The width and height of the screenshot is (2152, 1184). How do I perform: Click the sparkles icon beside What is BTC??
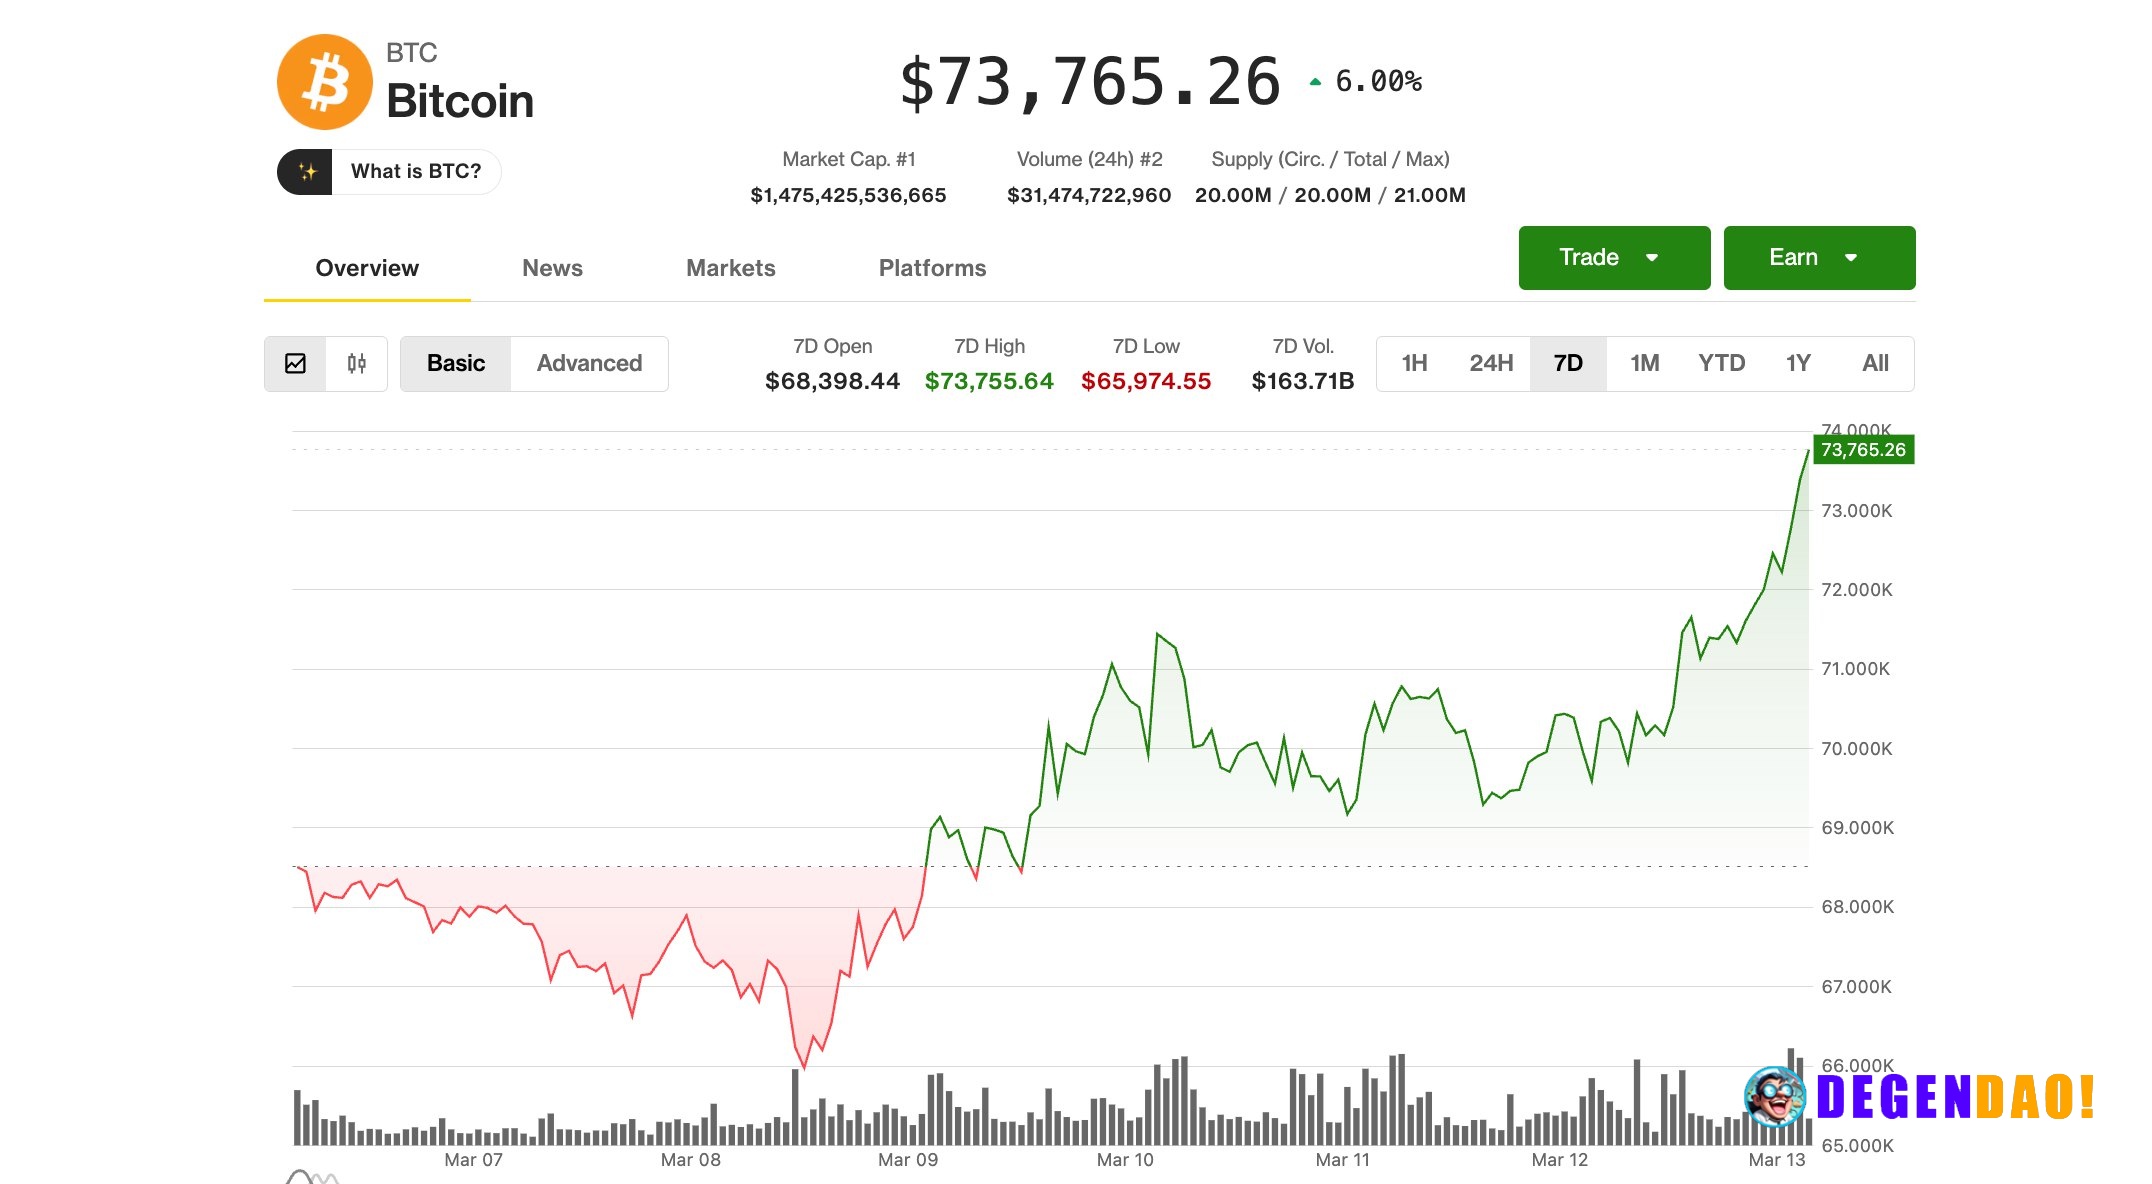coord(308,171)
